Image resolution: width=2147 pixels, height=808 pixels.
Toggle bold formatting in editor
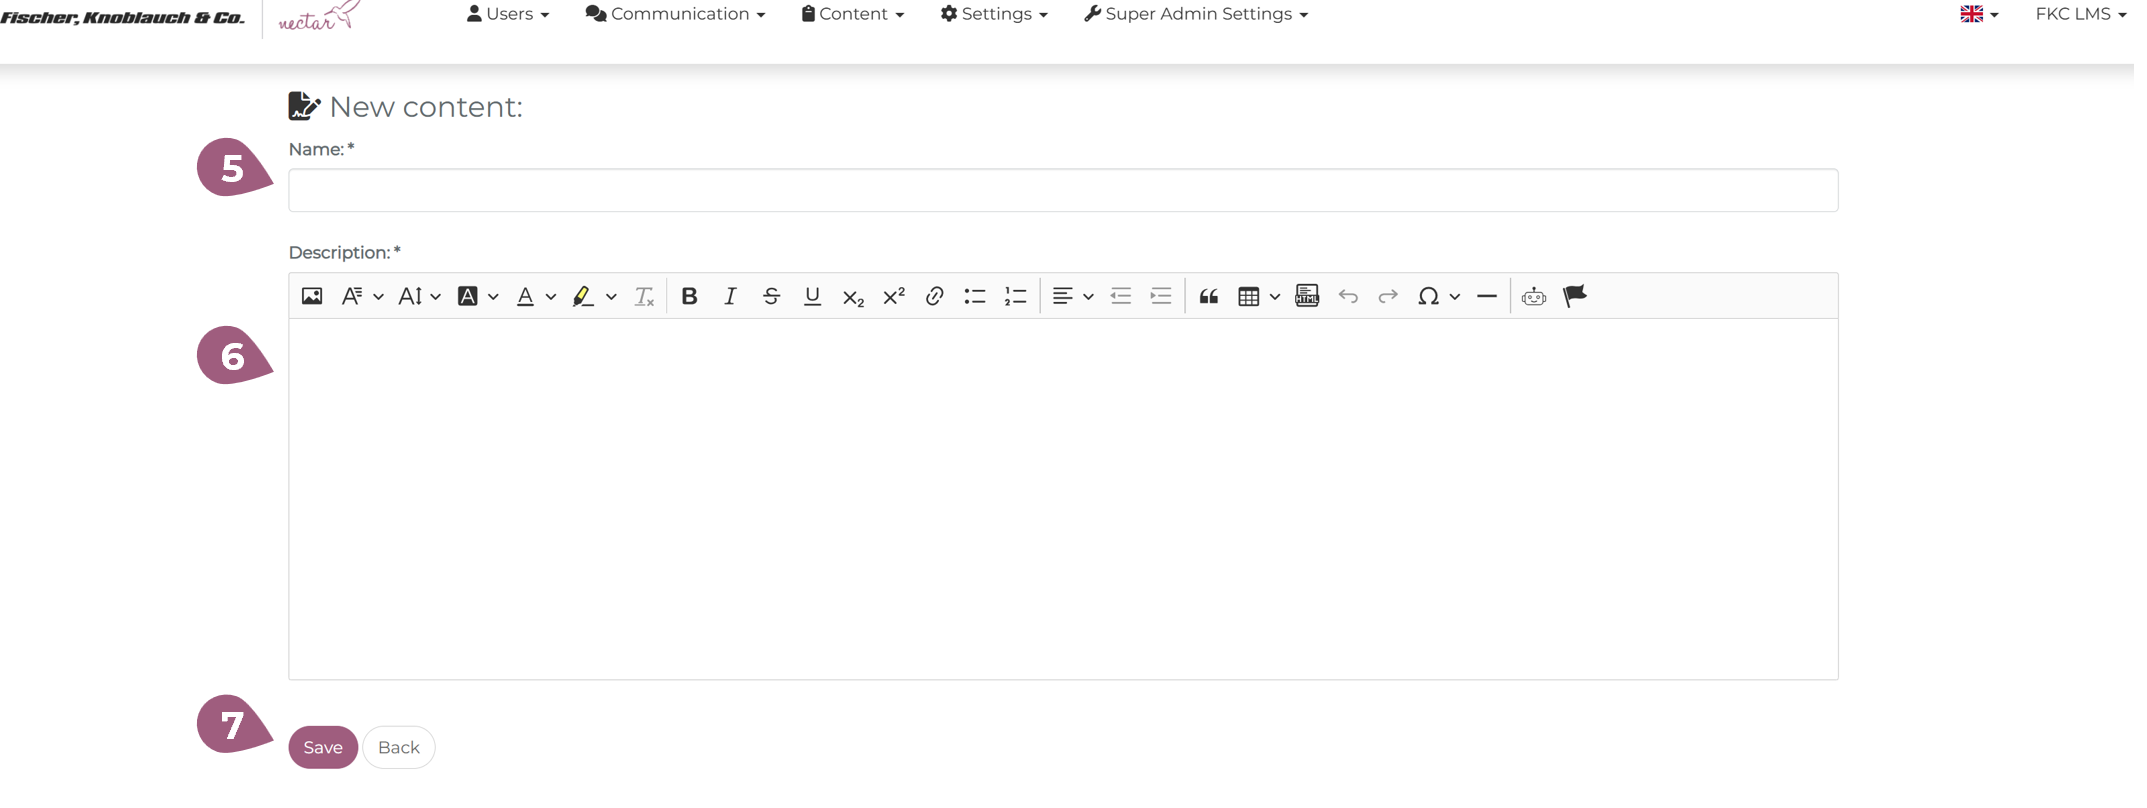point(689,296)
